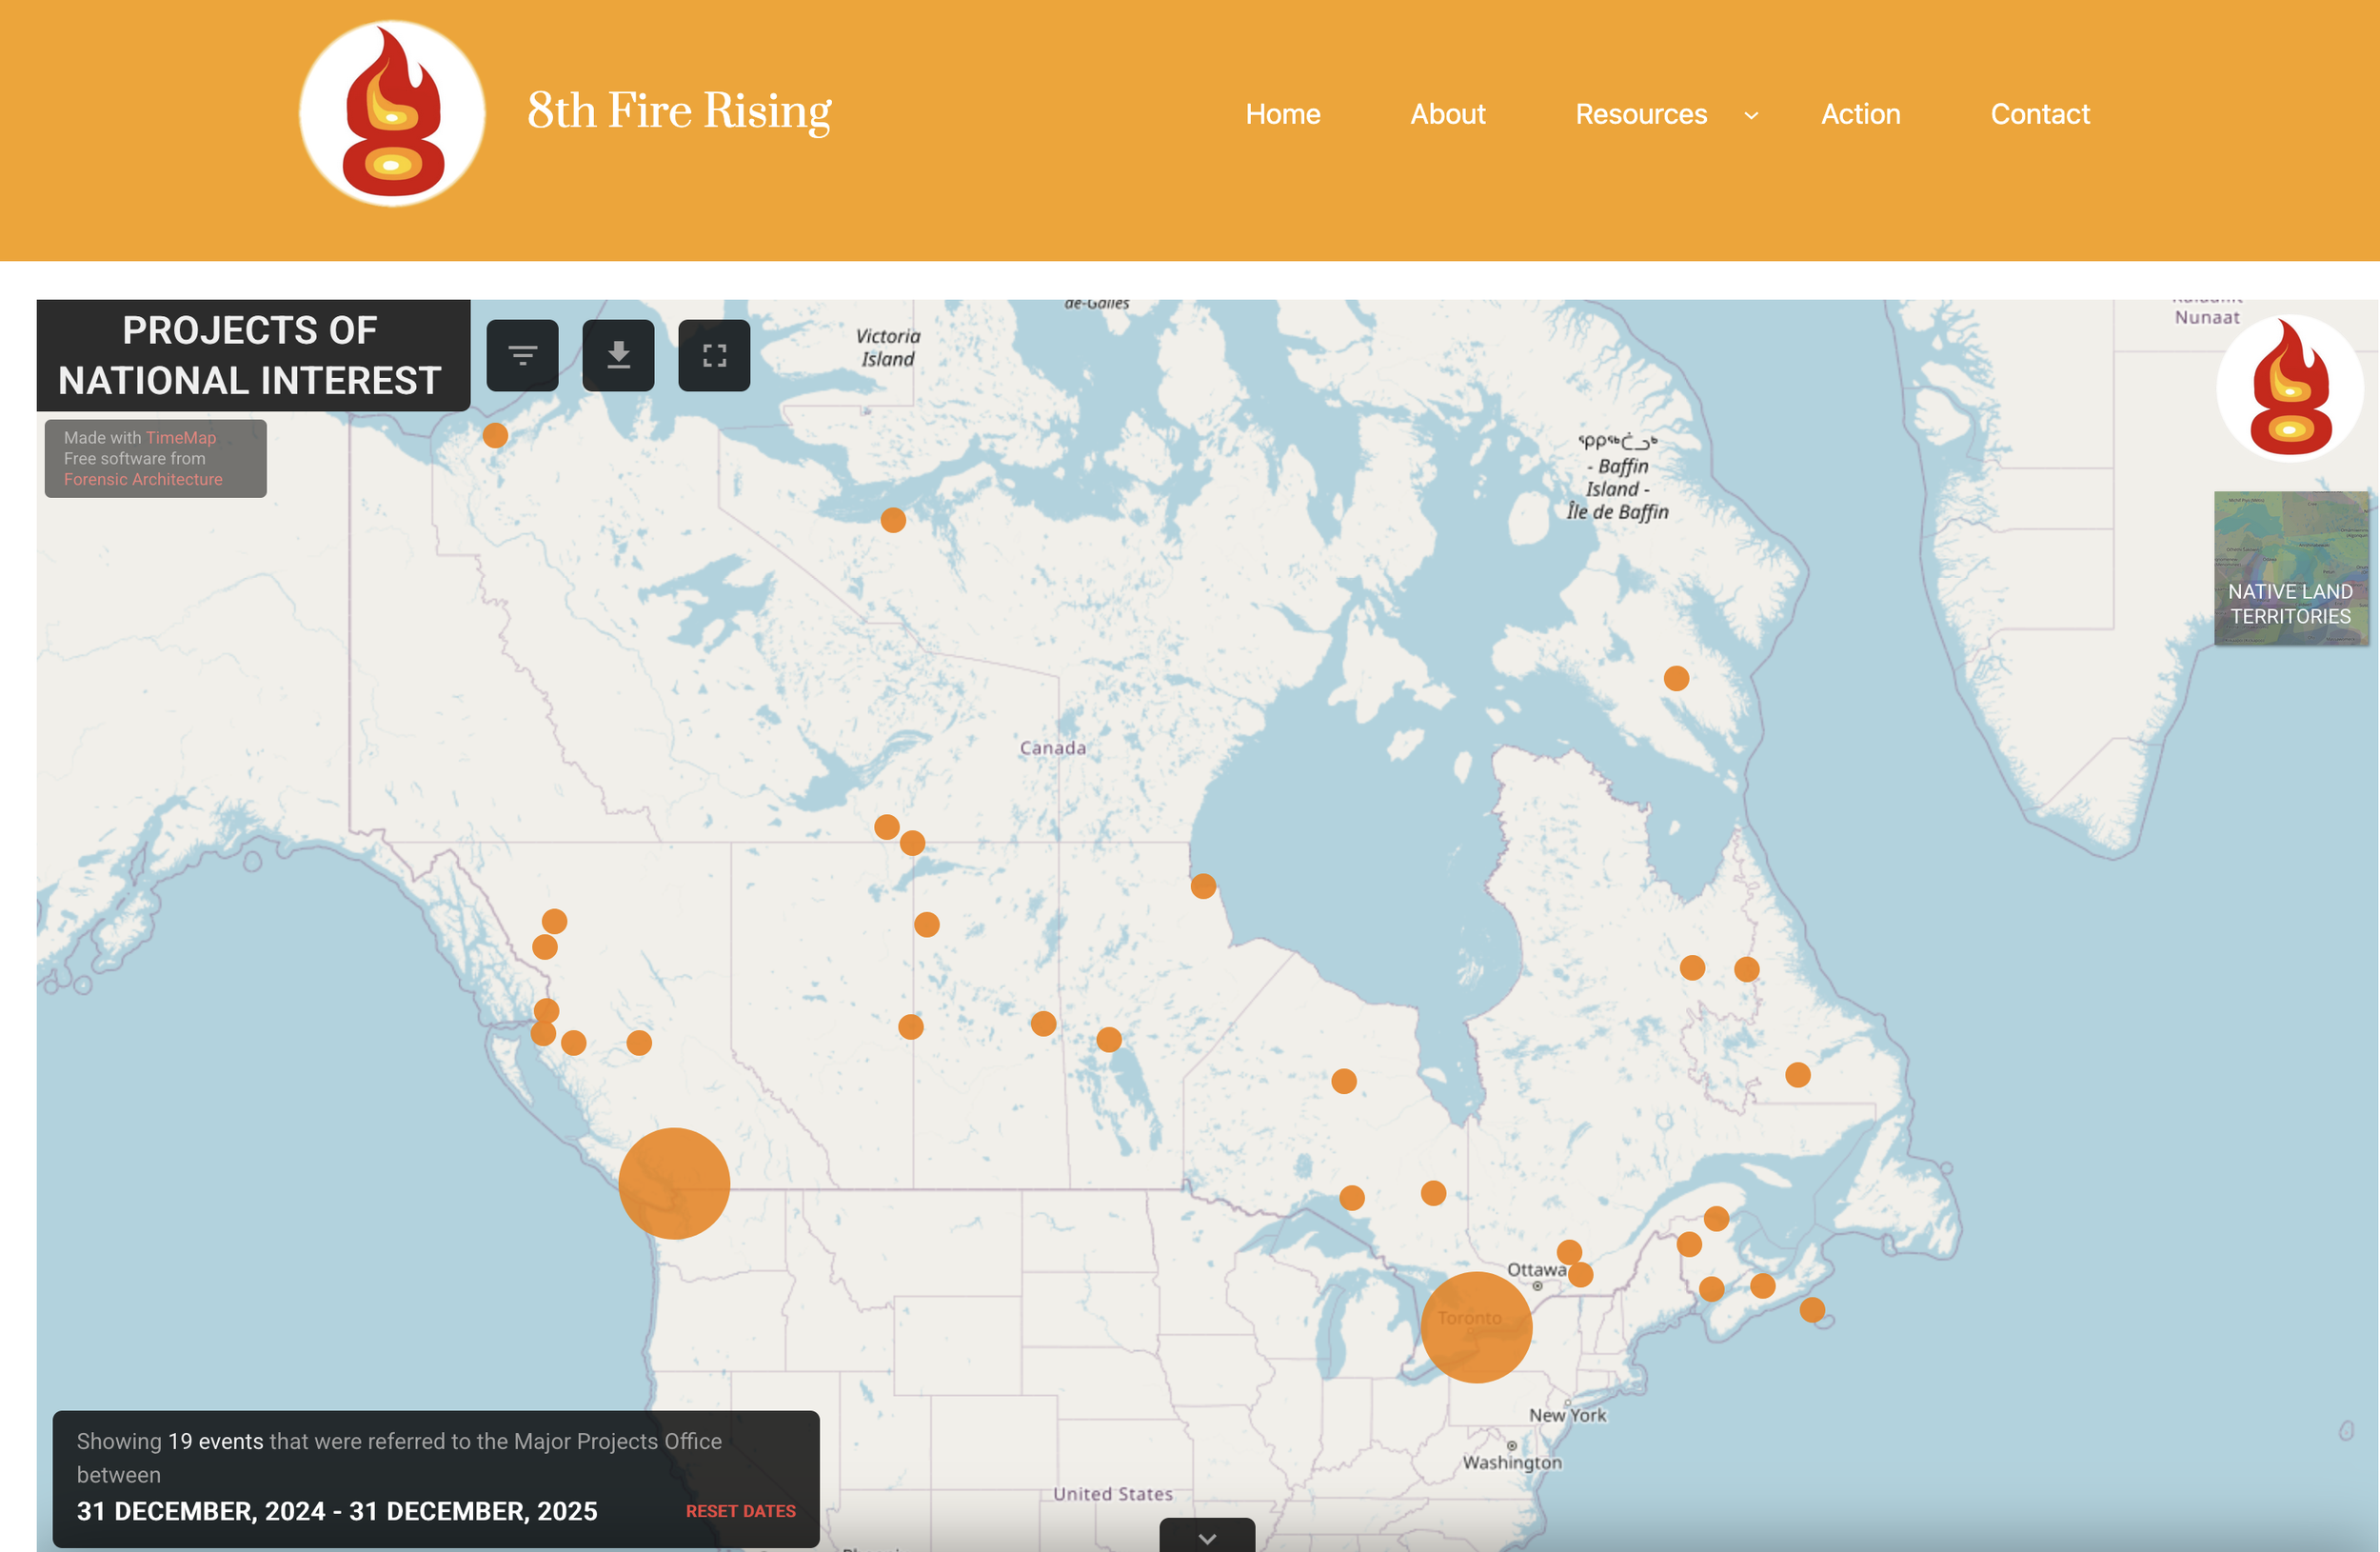
Task: Open the Contact page
Action: (2039, 114)
